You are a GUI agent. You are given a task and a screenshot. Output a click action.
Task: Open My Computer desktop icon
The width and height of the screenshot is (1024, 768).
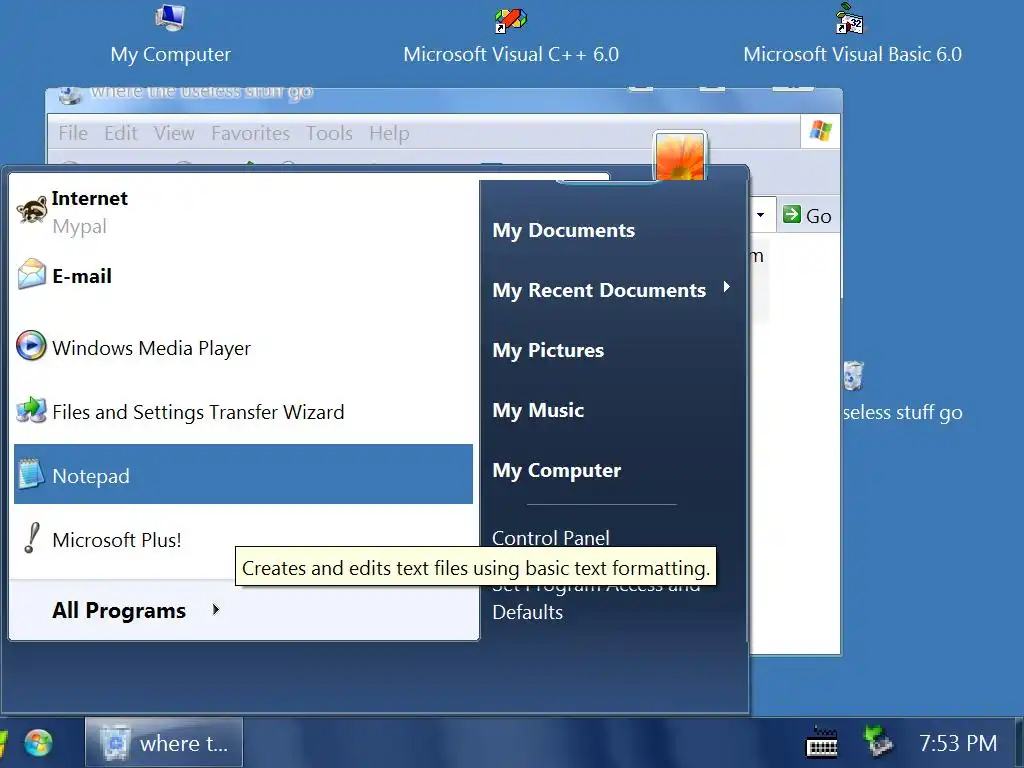[x=170, y=18]
